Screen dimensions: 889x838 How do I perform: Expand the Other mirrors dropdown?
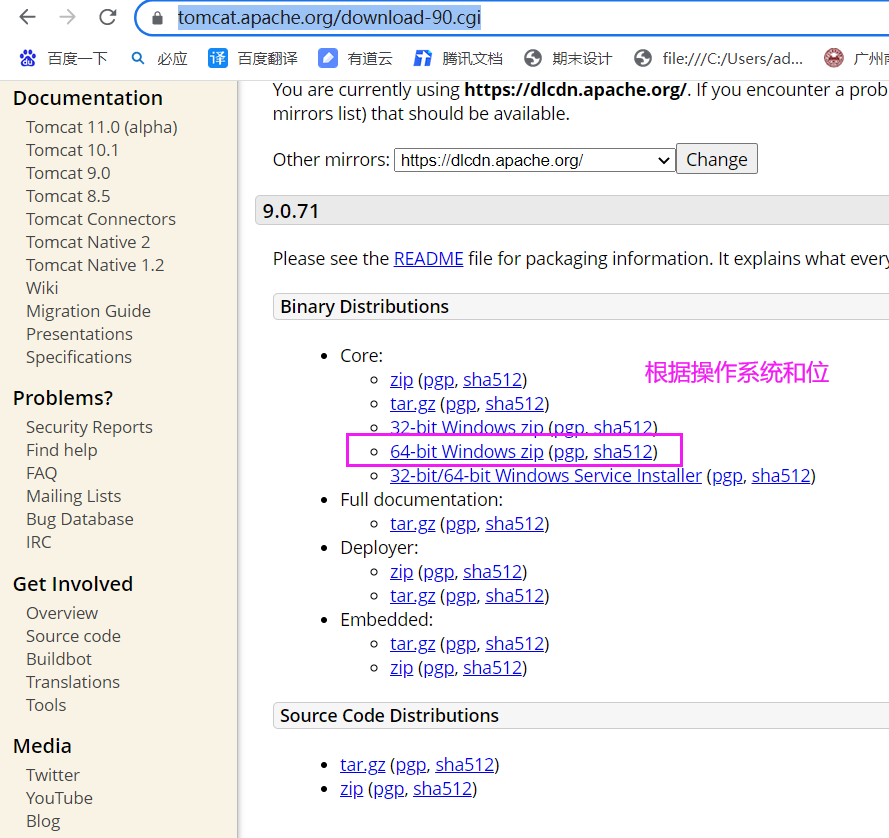pyautogui.click(x=535, y=160)
